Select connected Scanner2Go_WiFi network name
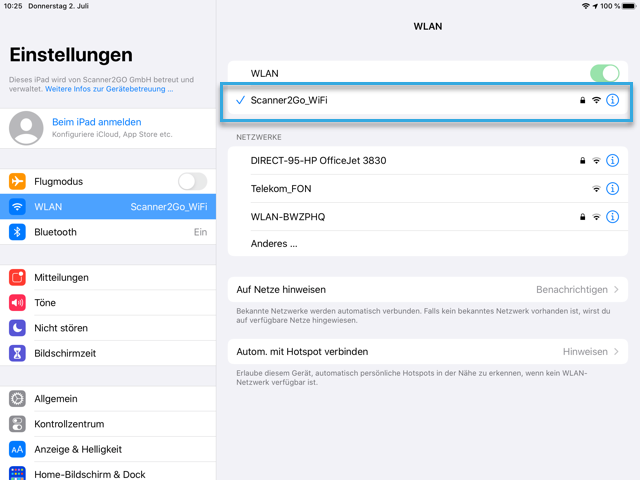 click(x=289, y=100)
